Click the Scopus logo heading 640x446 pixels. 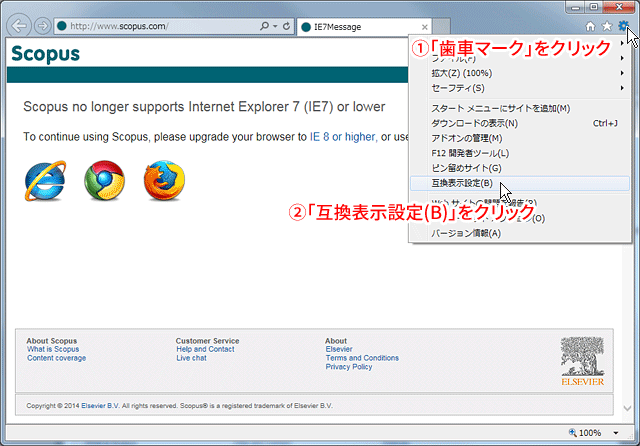click(46, 53)
